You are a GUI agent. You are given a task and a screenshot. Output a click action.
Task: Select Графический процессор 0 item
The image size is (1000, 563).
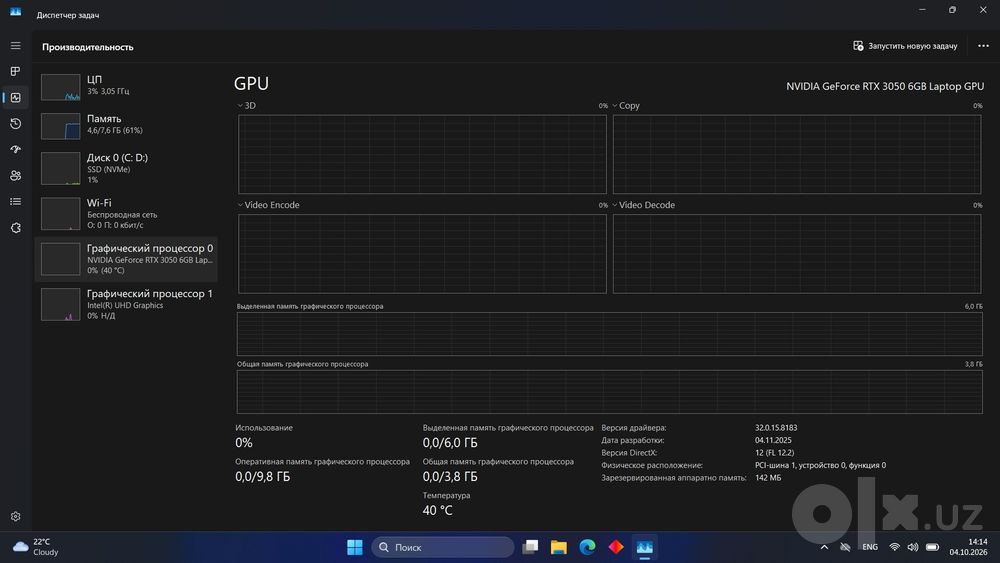[x=126, y=259]
